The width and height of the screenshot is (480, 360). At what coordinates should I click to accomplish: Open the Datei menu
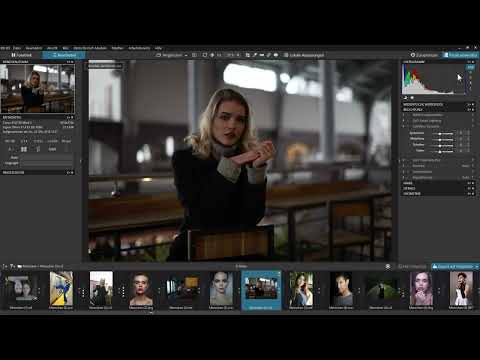click(x=17, y=48)
